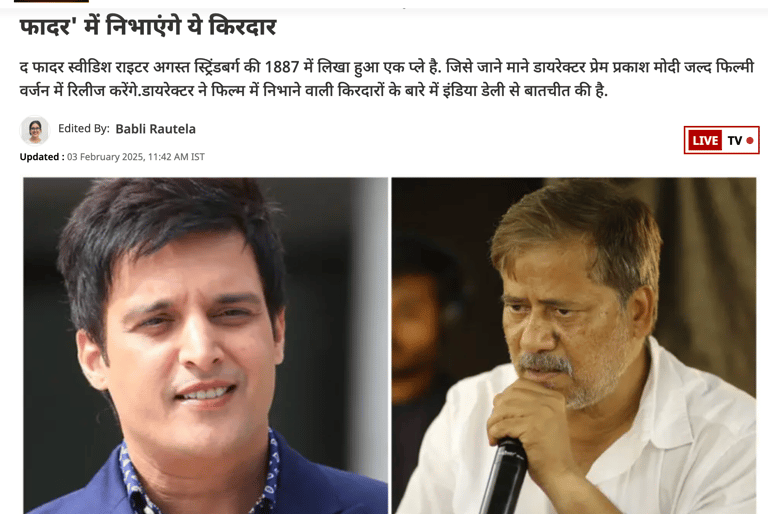The width and height of the screenshot is (768, 514).
Task: Open the Live TV button
Action: point(721,140)
